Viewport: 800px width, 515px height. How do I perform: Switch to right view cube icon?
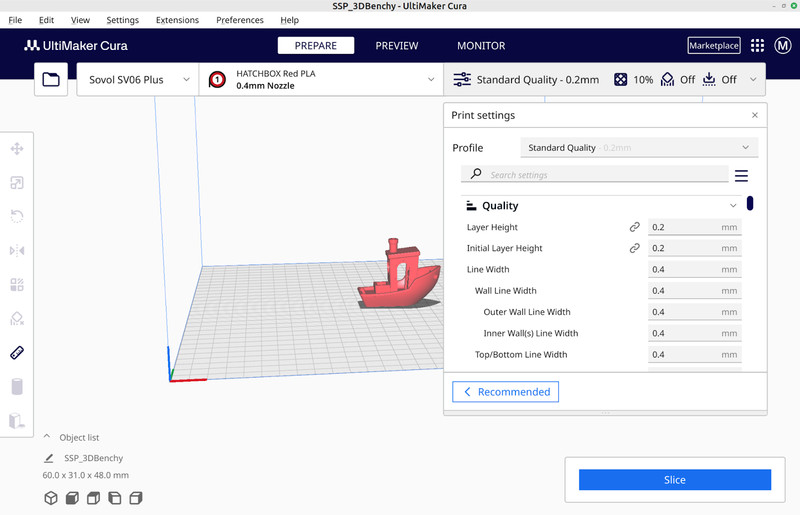[x=136, y=498]
